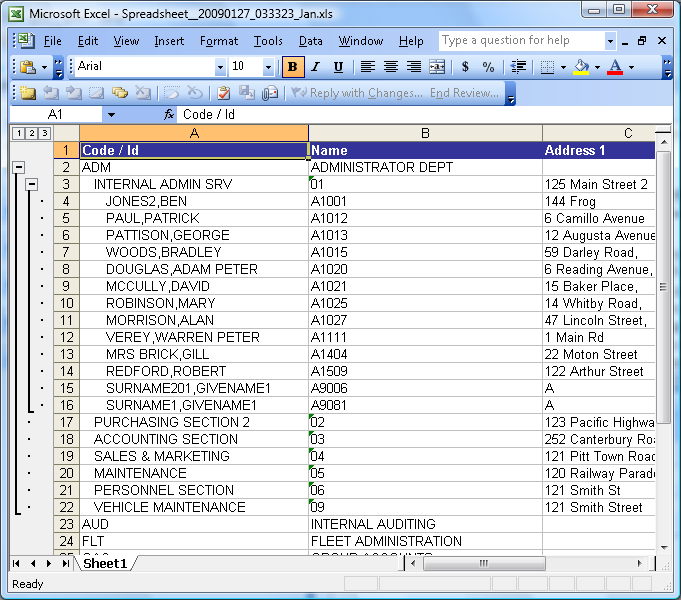The width and height of the screenshot is (681, 600).
Task: Click Reply with Changes button
Action: pyautogui.click(x=357, y=93)
